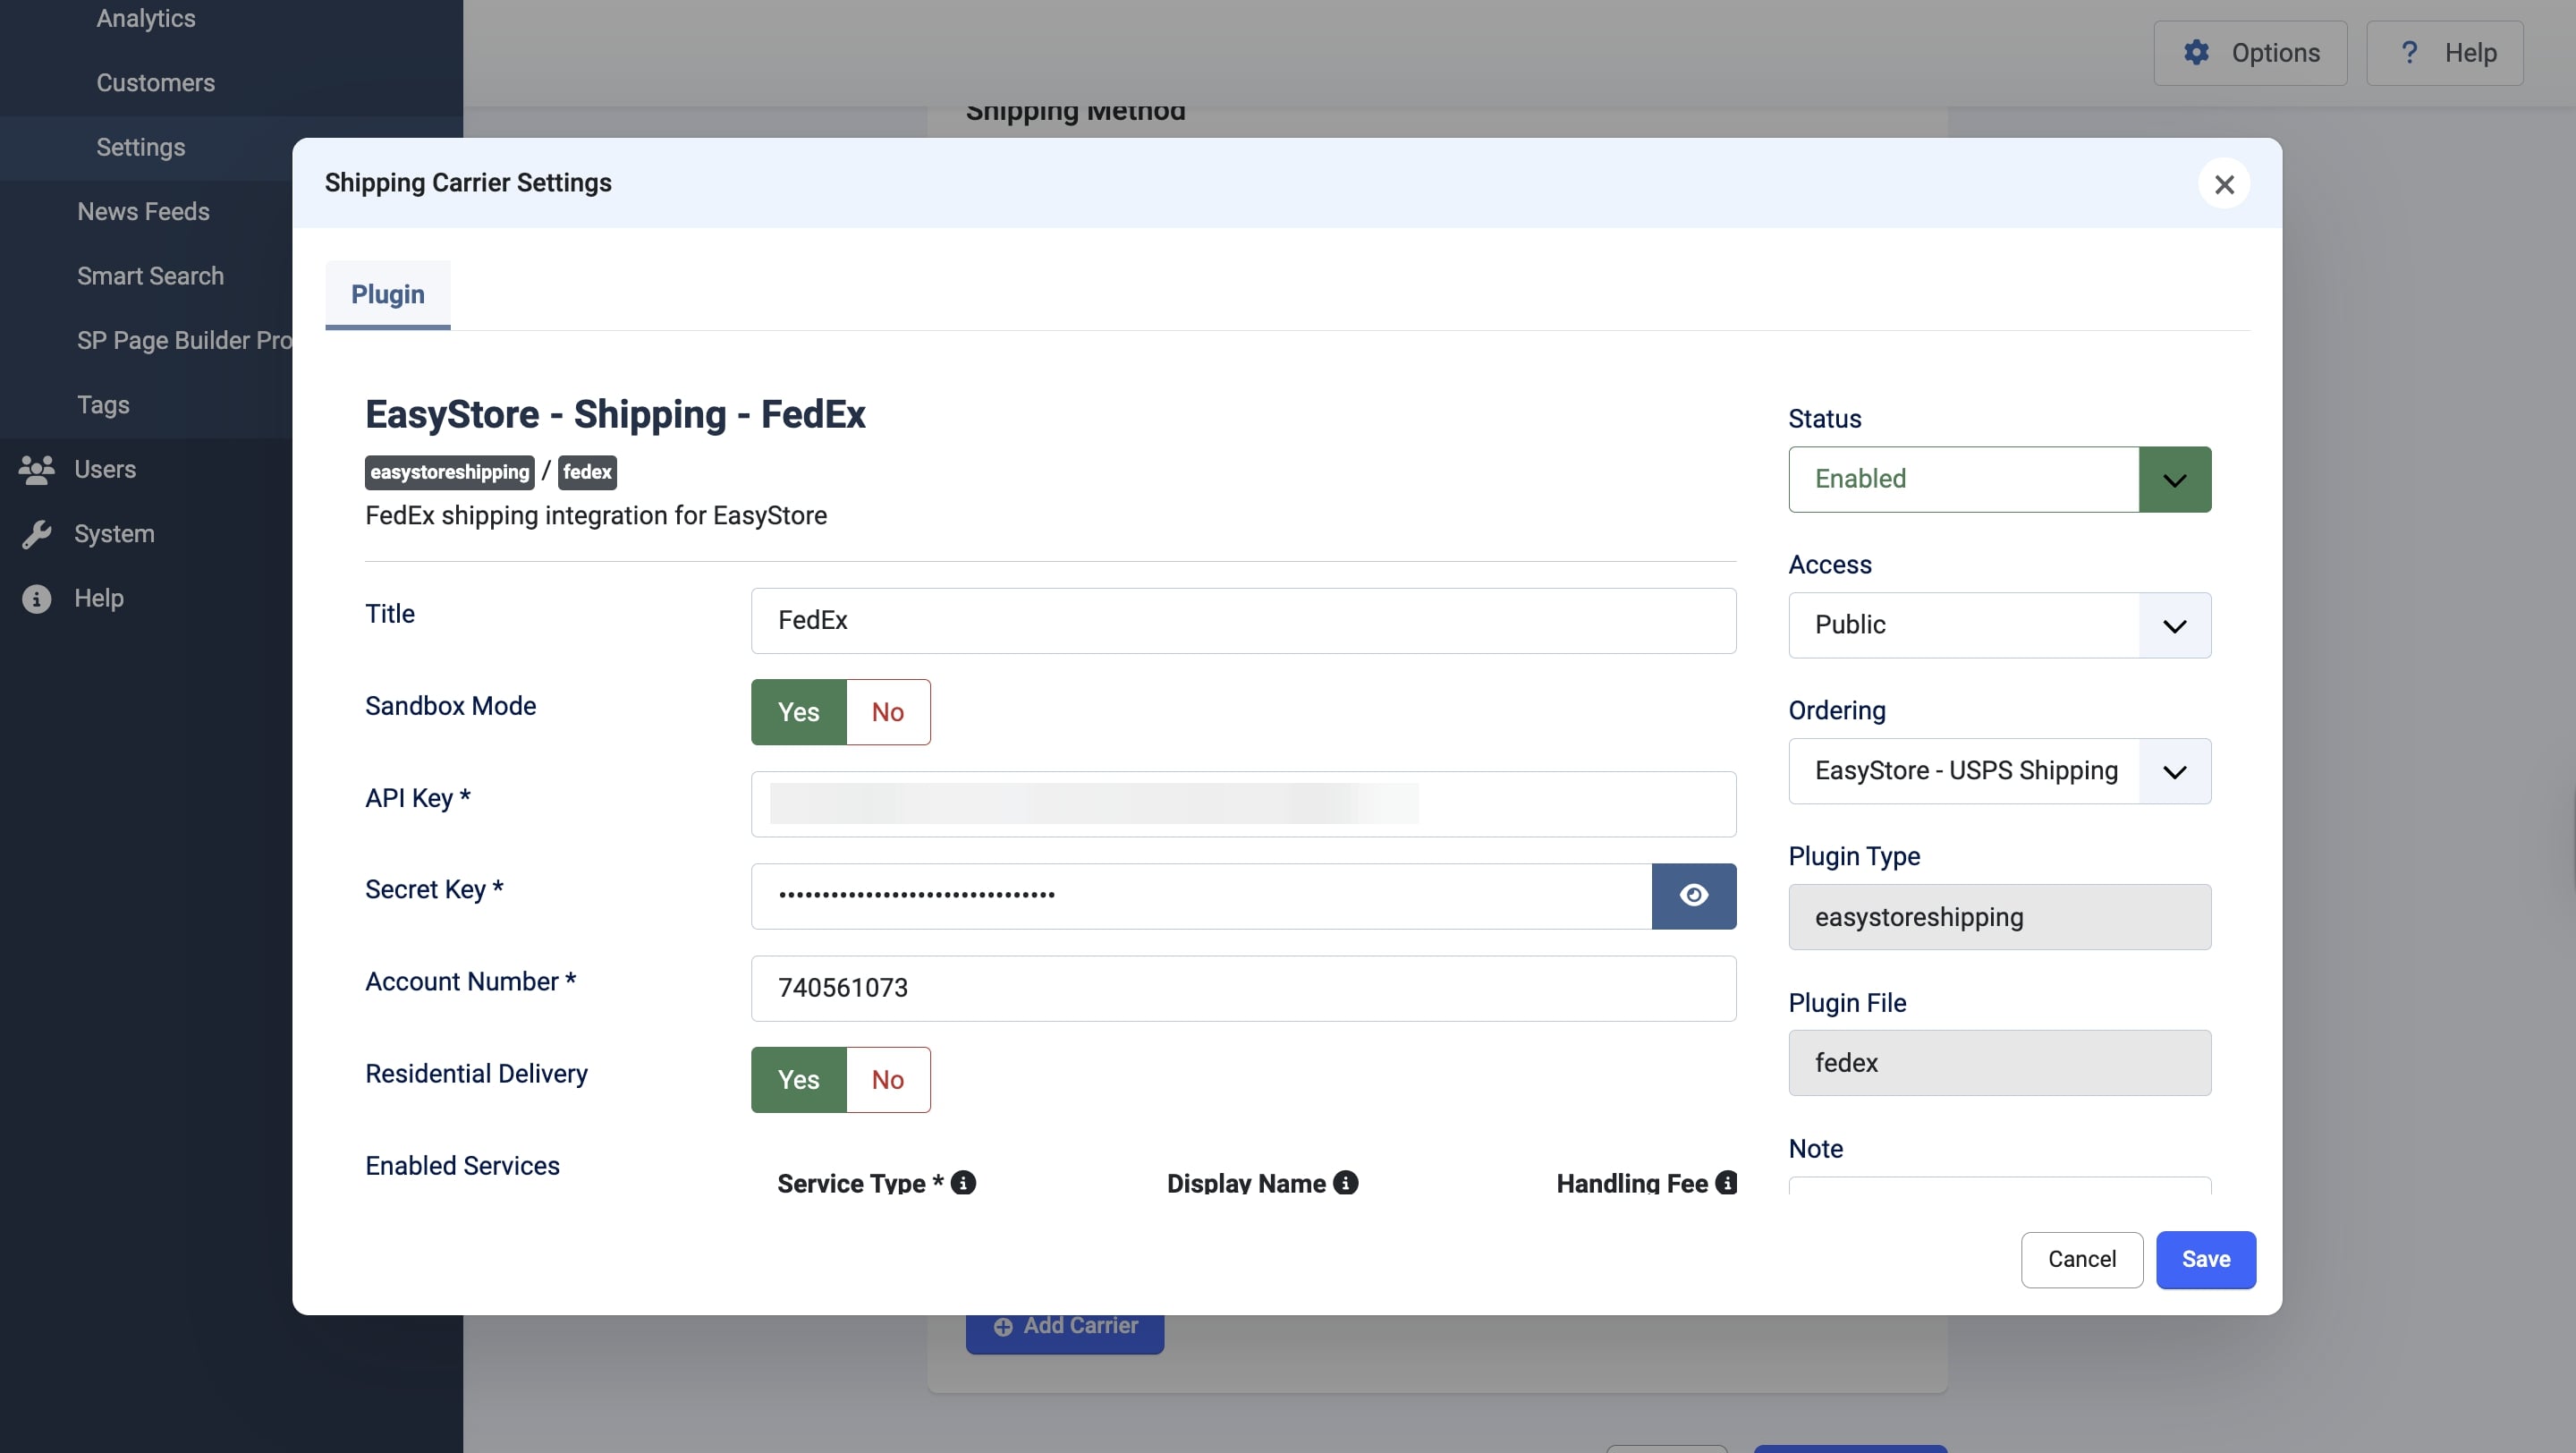Set Sandbox Mode to No
This screenshot has height=1453, width=2576.
click(x=887, y=712)
